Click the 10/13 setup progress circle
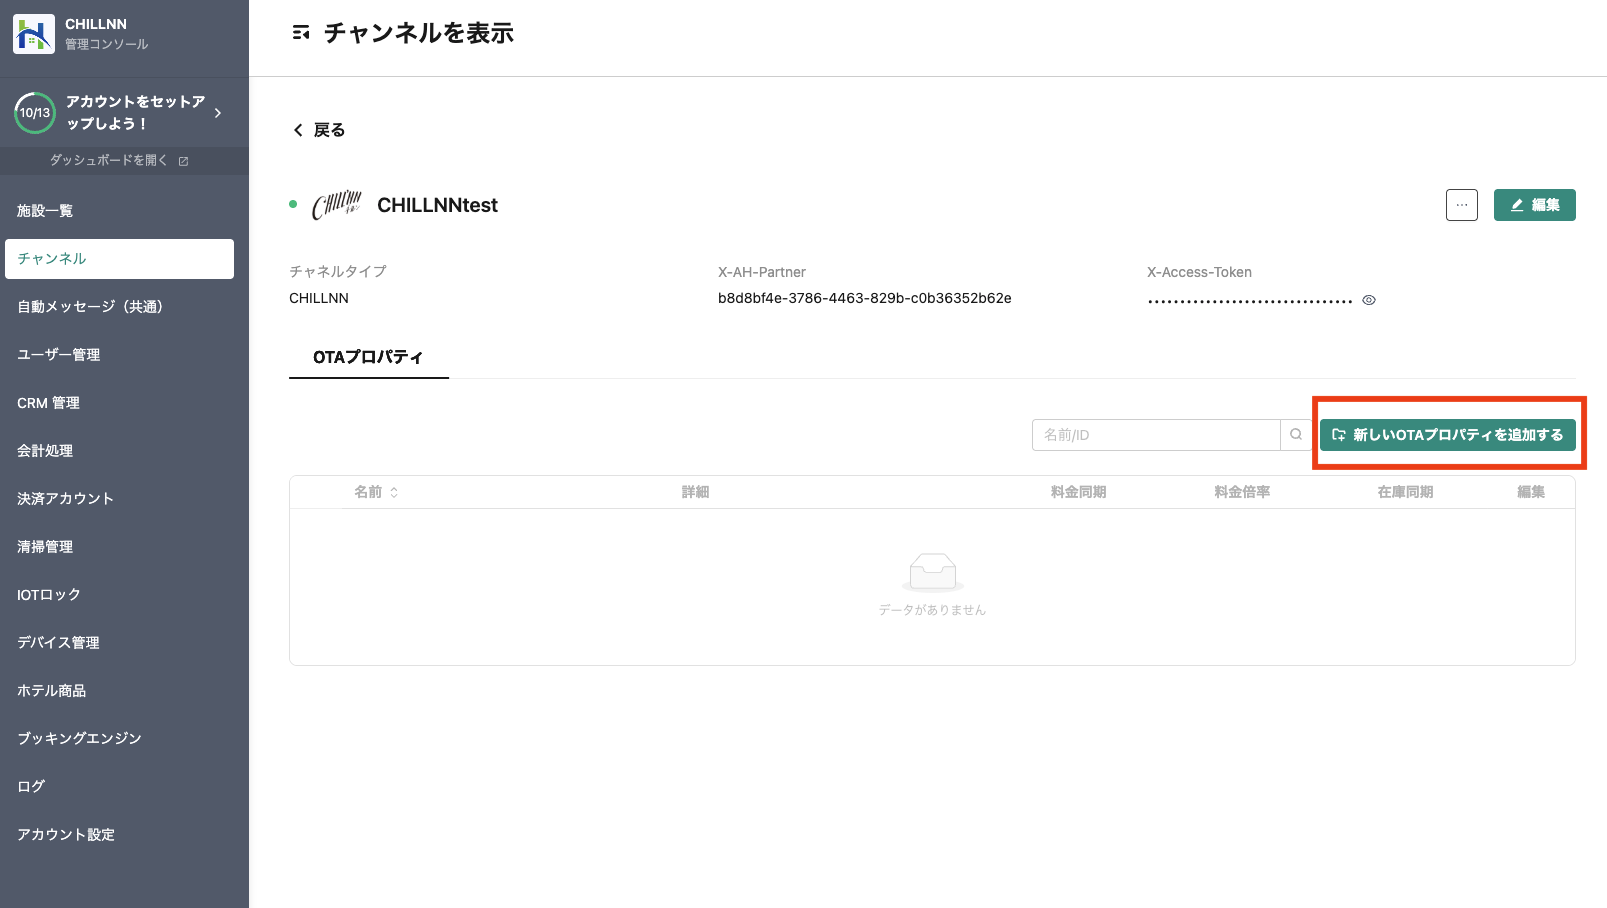The height and width of the screenshot is (908, 1607). pyautogui.click(x=35, y=113)
